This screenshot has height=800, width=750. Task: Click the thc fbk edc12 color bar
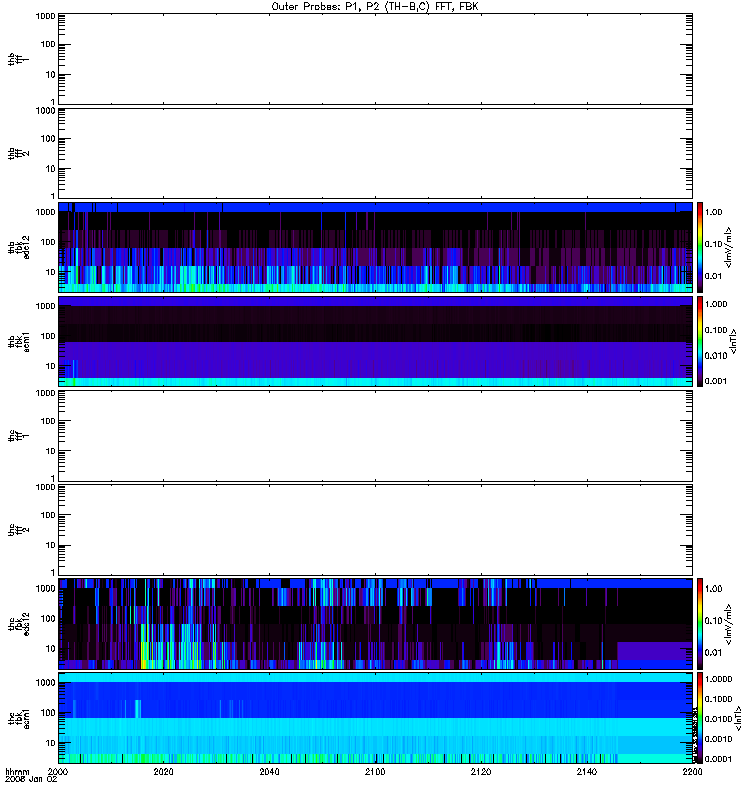pos(700,623)
